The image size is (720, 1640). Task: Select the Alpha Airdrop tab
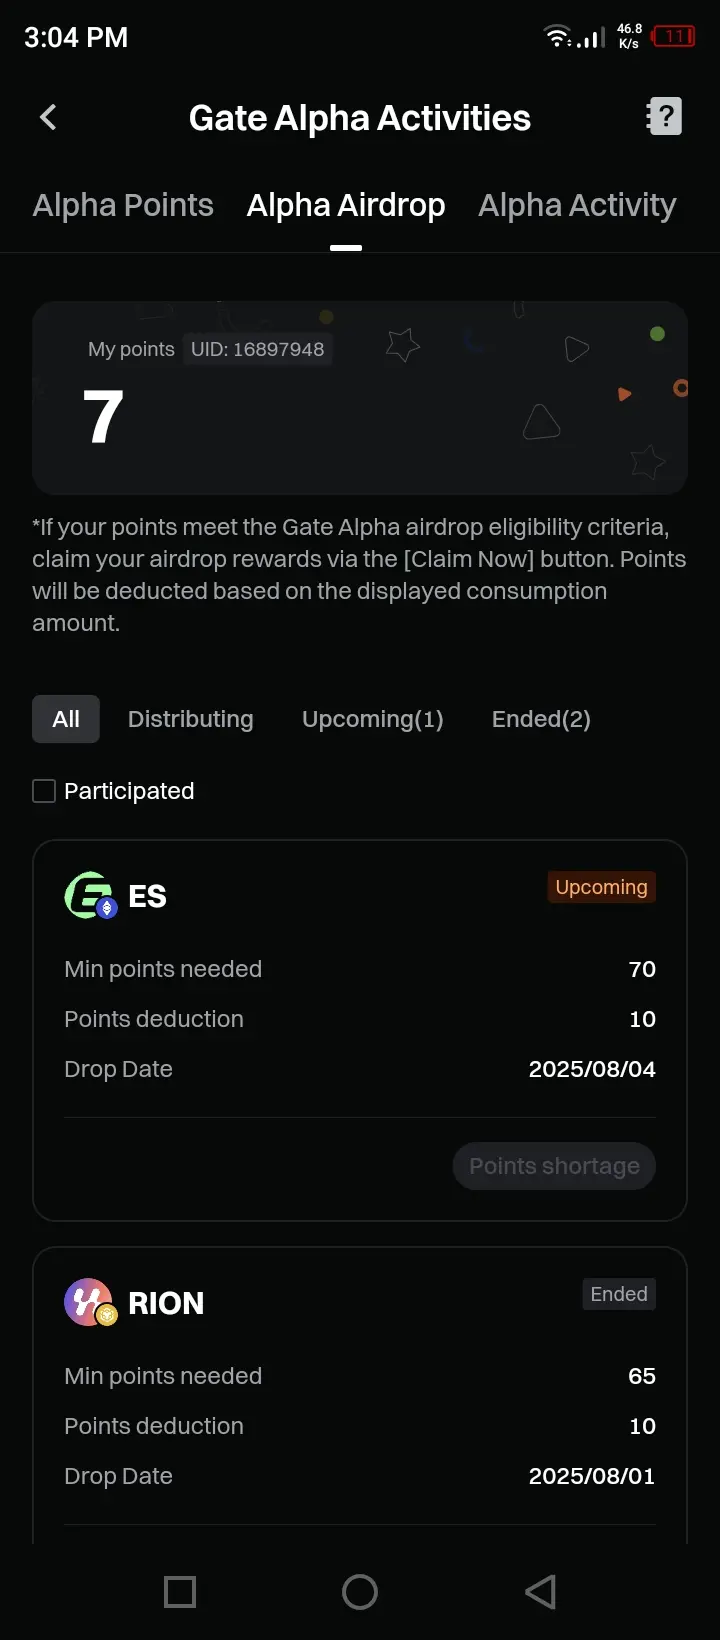(x=346, y=205)
